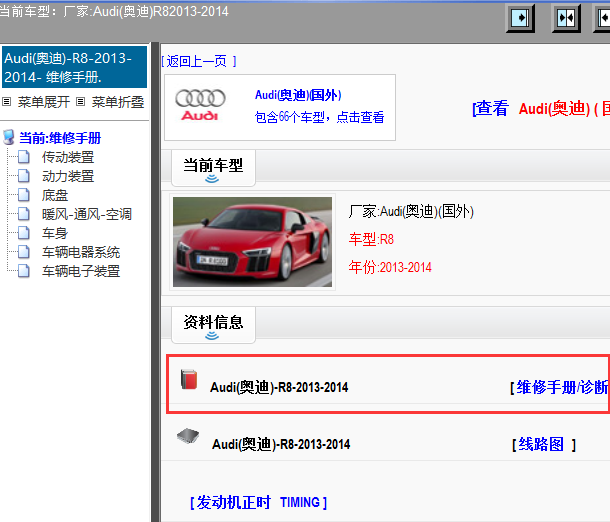This screenshot has width=610, height=522.
Task: Click 菜单折叠 text to collapse menu
Action: (118, 102)
